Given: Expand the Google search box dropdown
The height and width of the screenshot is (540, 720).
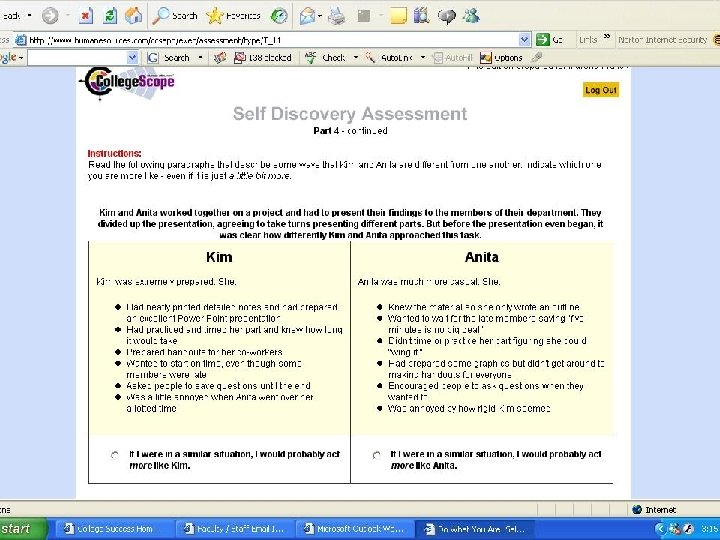Looking at the screenshot, I should click(x=132, y=57).
